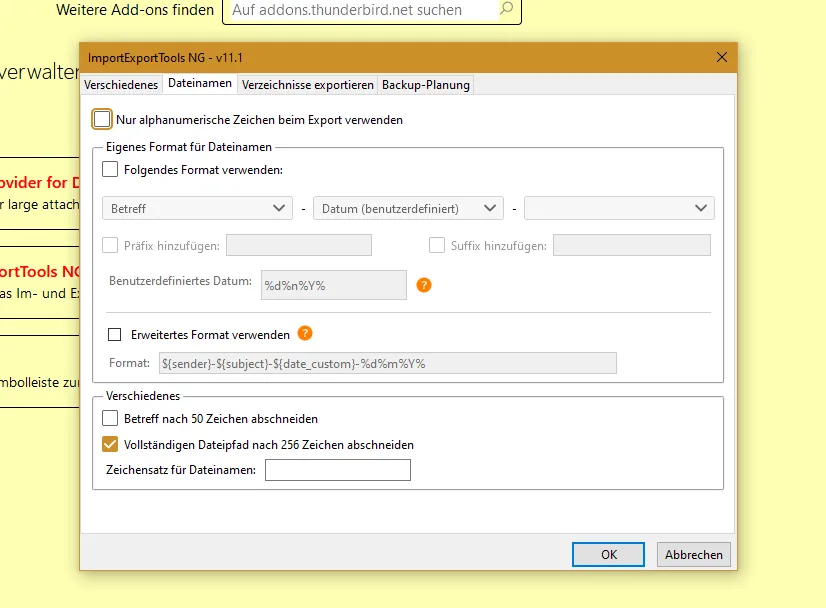Open help icon next to Erweitertes Format verwenden
The width and height of the screenshot is (826, 608).
click(x=305, y=334)
